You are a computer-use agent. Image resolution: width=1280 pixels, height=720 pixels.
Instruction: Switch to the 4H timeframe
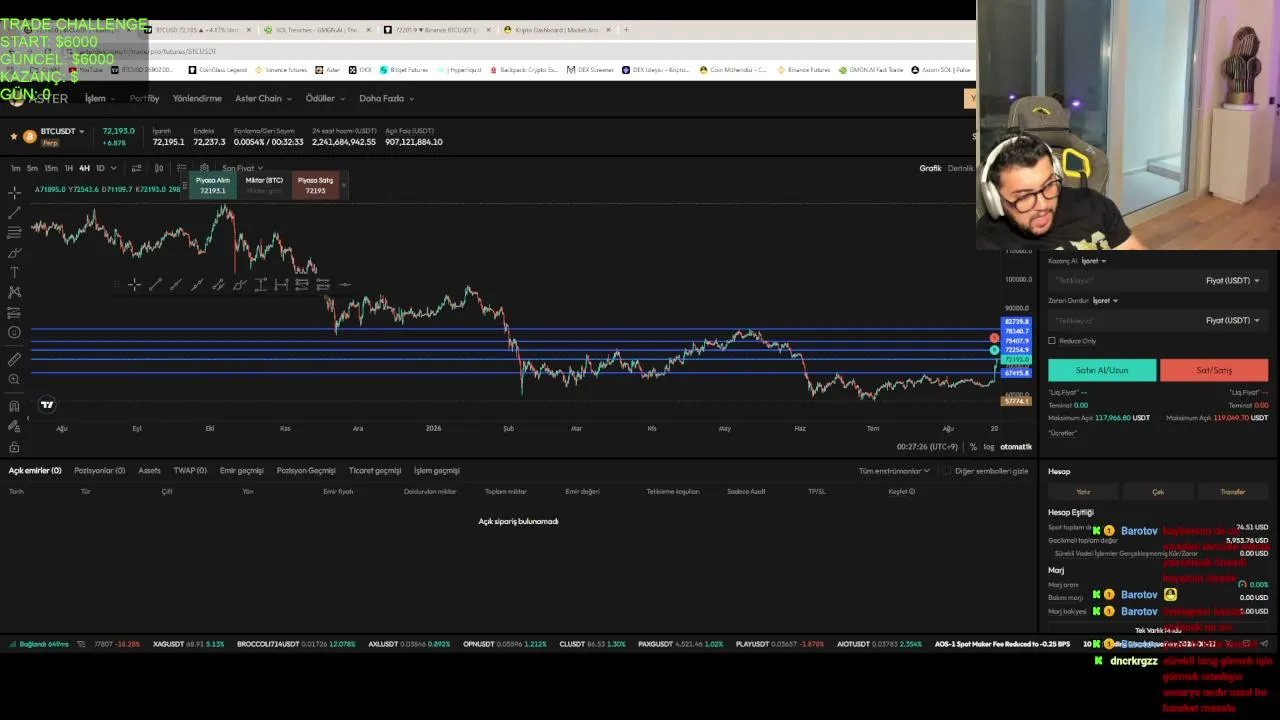pos(84,168)
